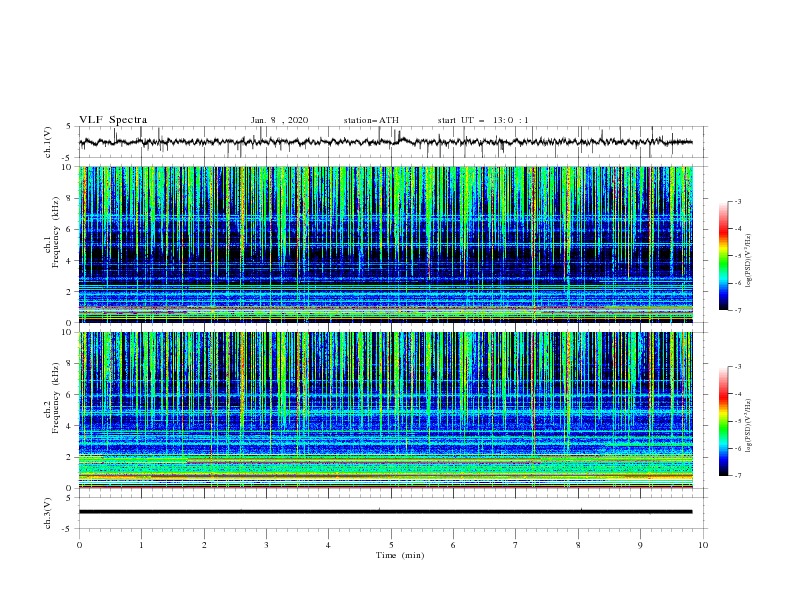Image resolution: width=792 pixels, height=612 pixels.
Task: Click the ch.1 PSD color scale bar
Action: tap(724, 256)
